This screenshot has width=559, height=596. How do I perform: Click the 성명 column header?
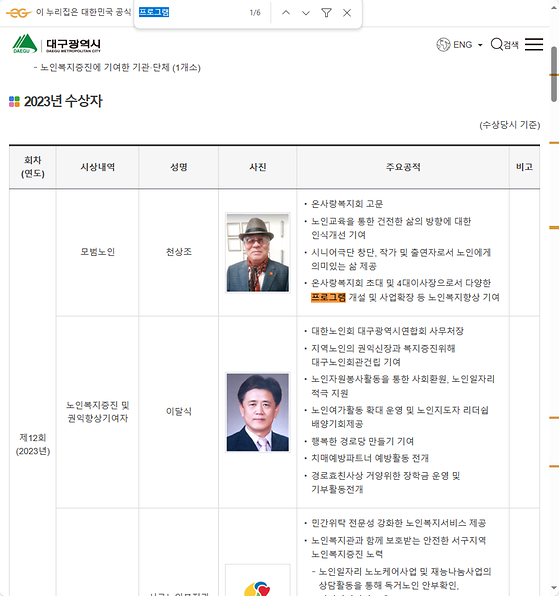coord(179,167)
